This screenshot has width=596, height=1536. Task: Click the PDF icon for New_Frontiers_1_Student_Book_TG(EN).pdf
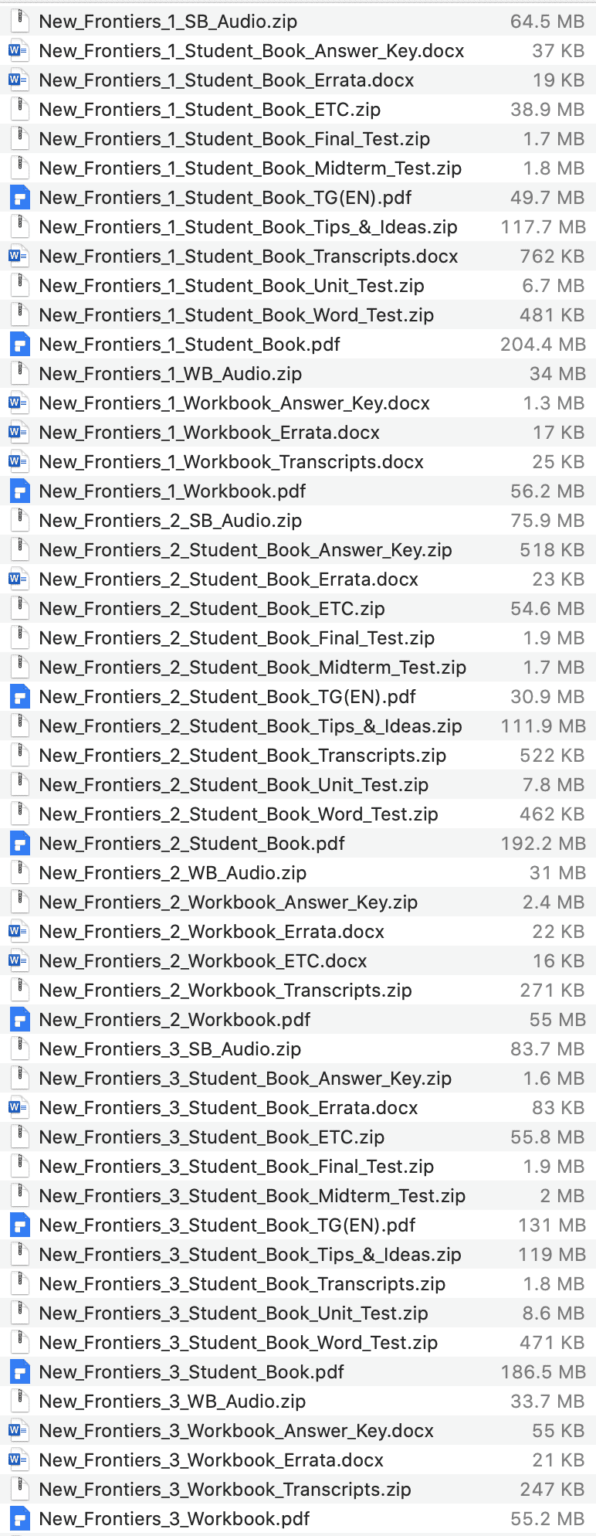[22, 198]
